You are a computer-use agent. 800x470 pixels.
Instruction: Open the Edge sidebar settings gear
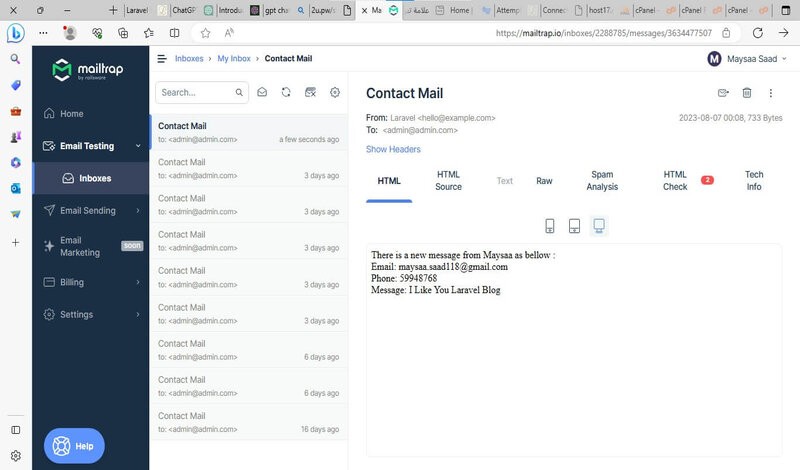click(x=15, y=456)
